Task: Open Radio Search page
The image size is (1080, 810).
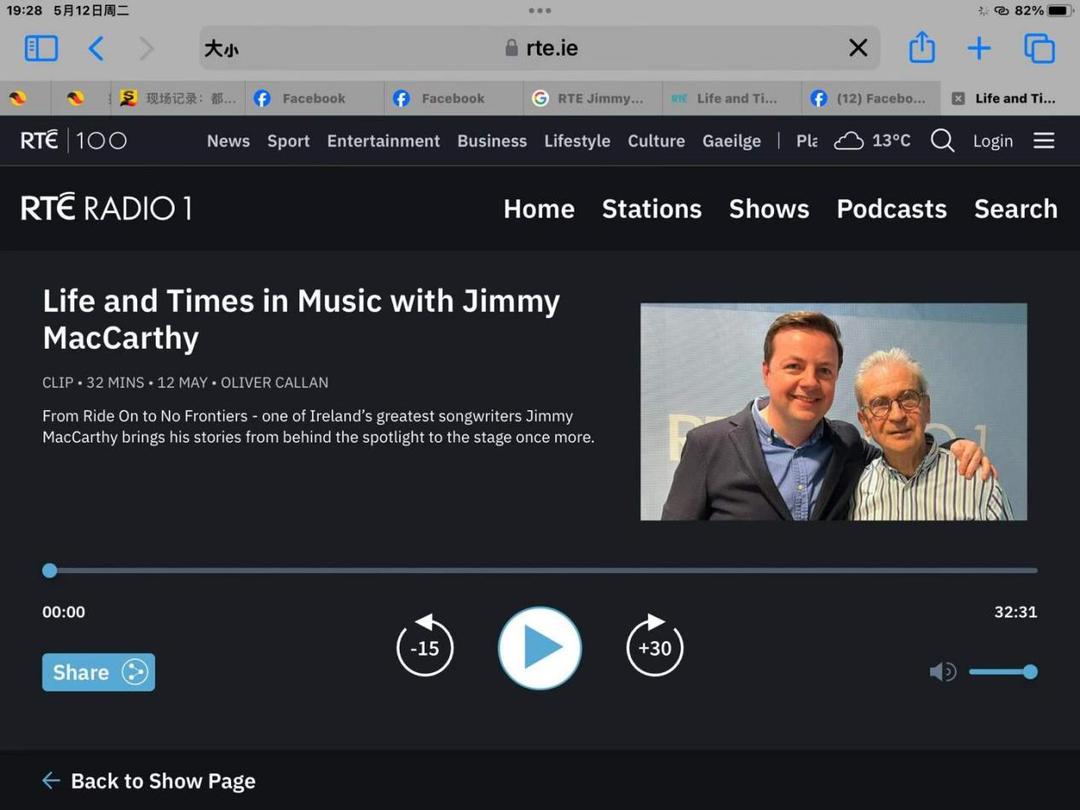Action: tap(1015, 209)
